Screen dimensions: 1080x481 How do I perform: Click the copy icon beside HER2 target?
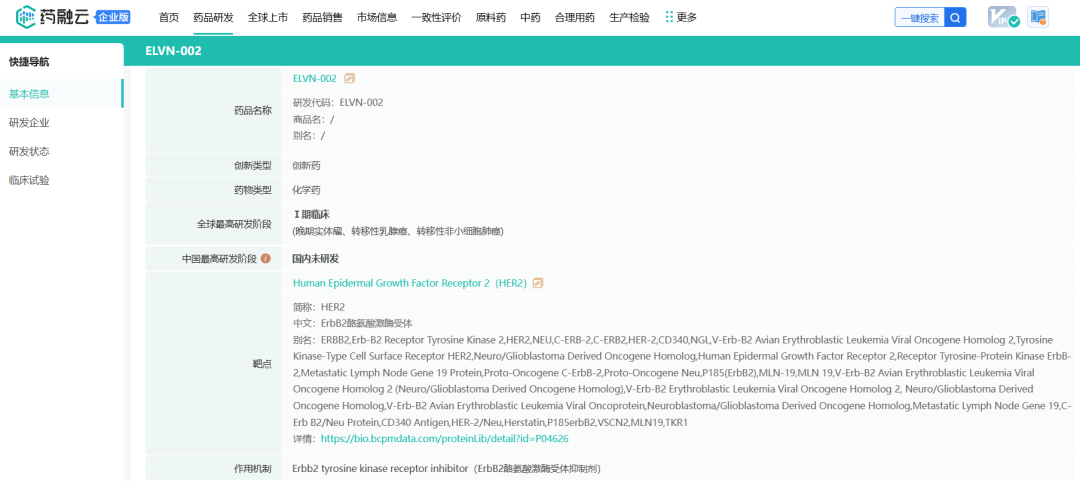pyautogui.click(x=538, y=283)
